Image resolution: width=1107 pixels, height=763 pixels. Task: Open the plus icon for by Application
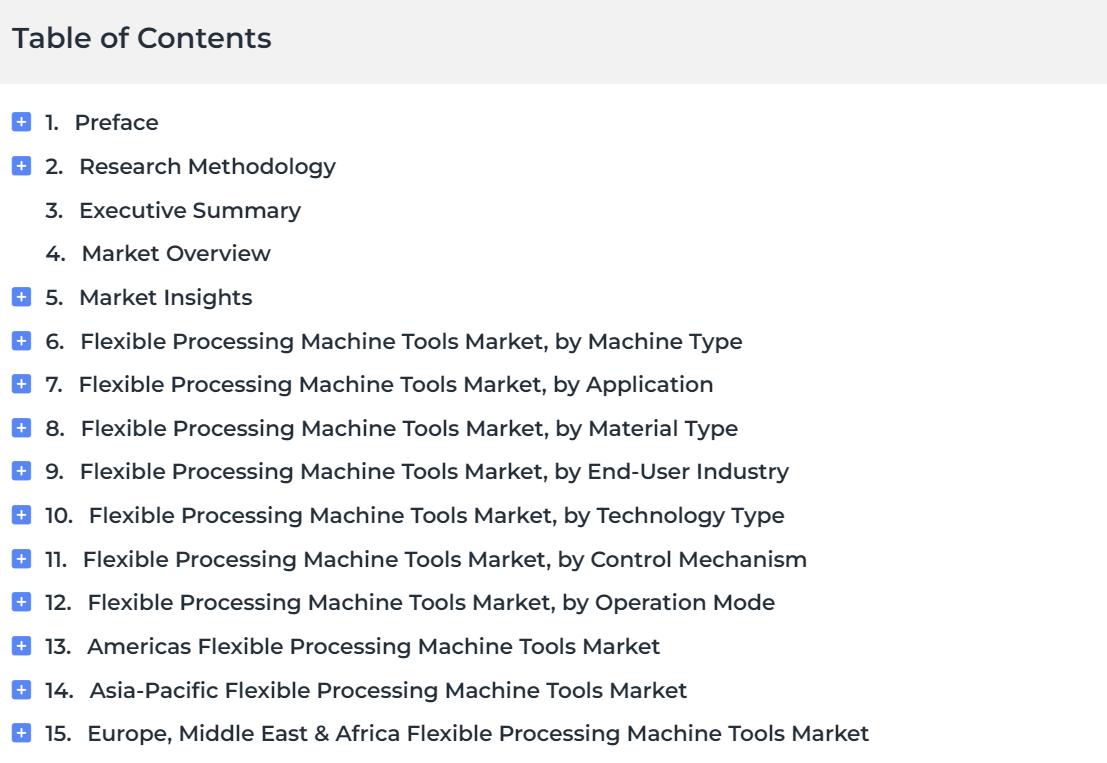[x=21, y=384]
